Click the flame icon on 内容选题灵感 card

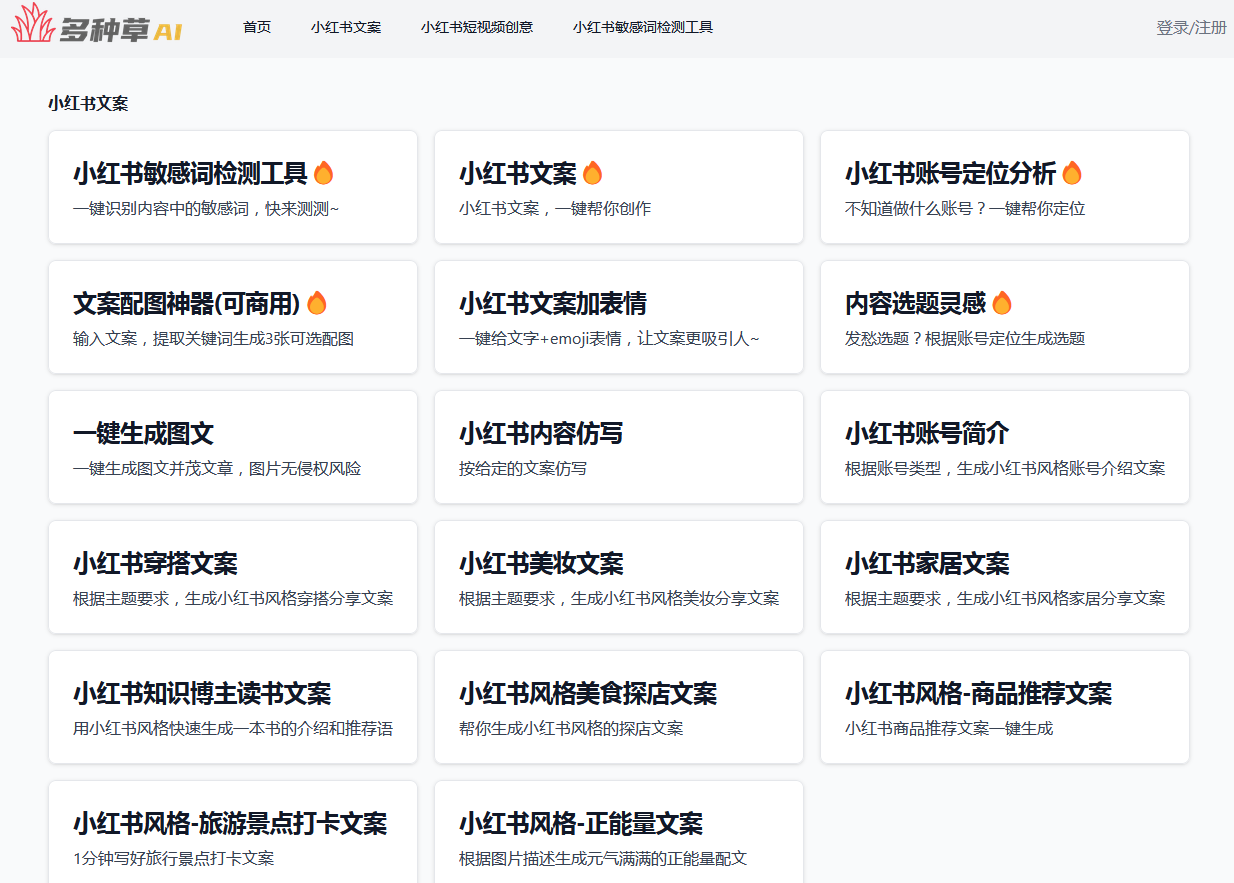(1000, 302)
